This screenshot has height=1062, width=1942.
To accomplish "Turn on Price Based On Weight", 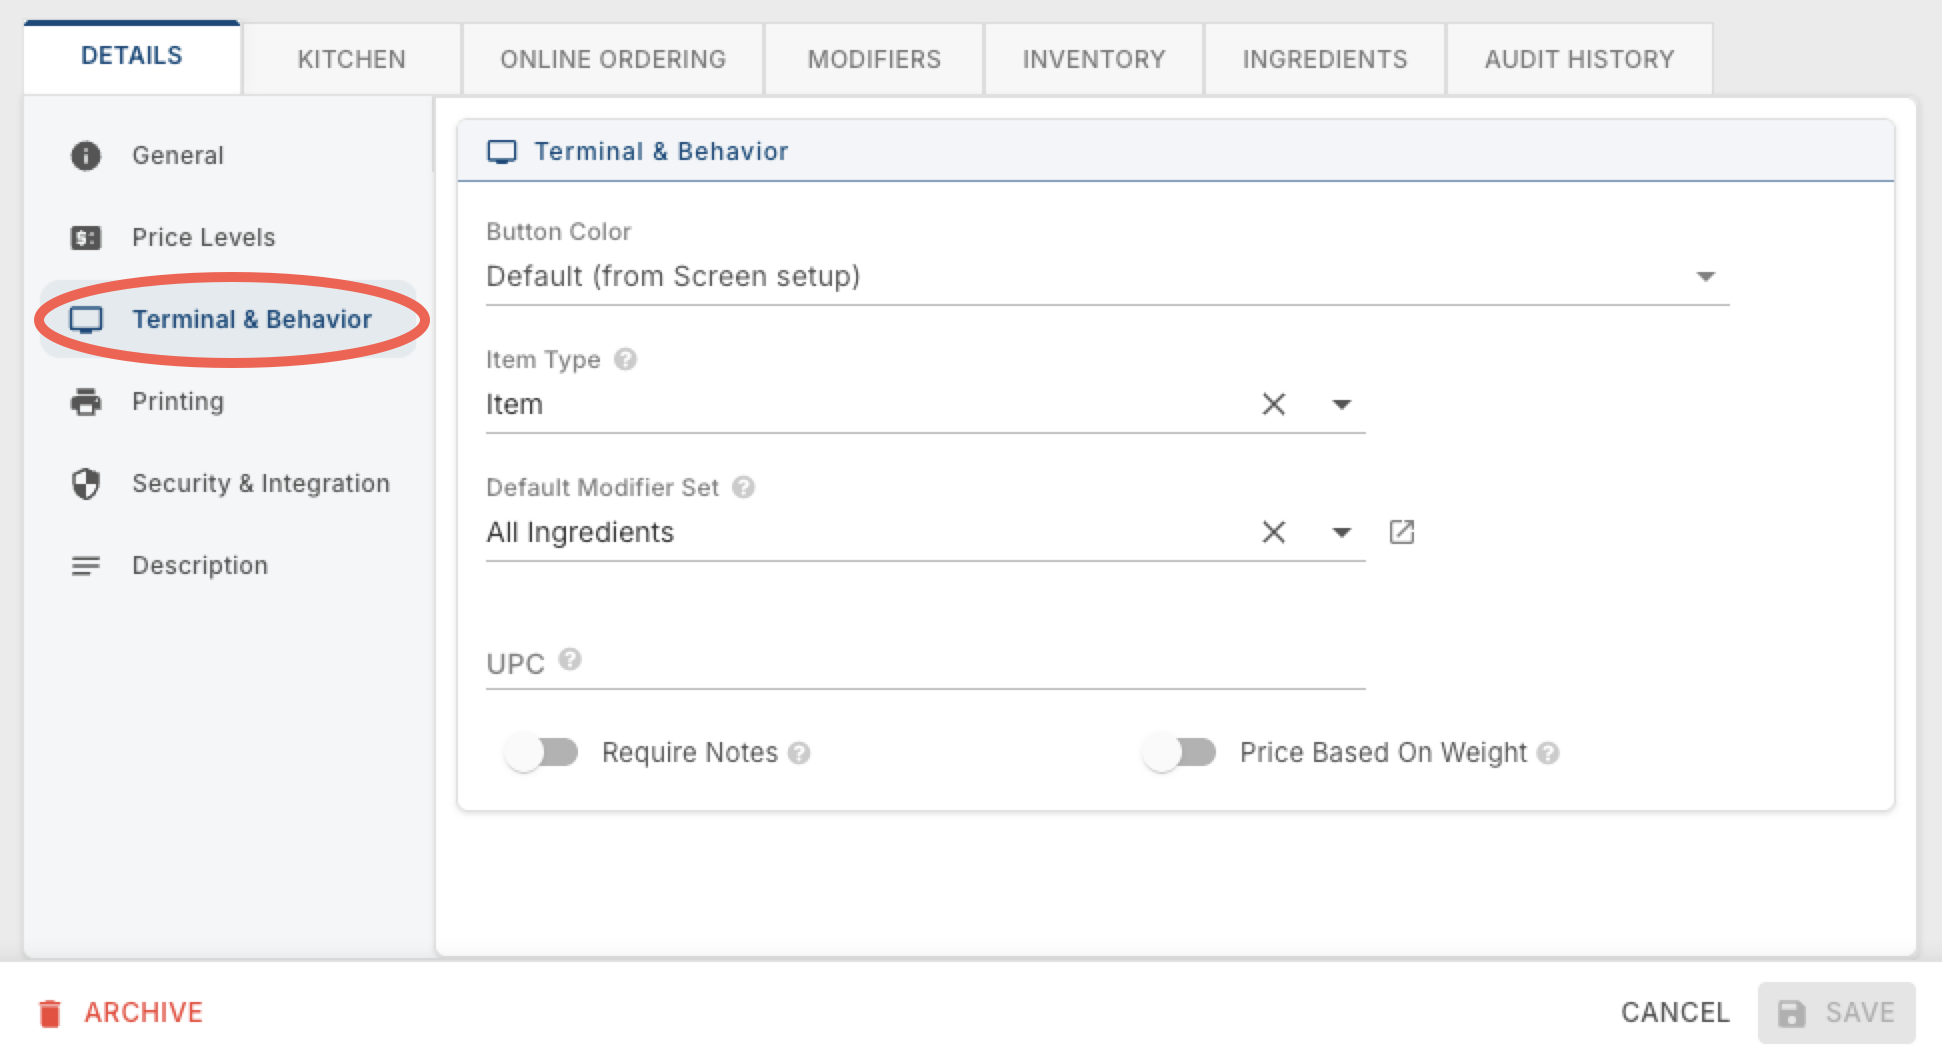I will click(1179, 752).
